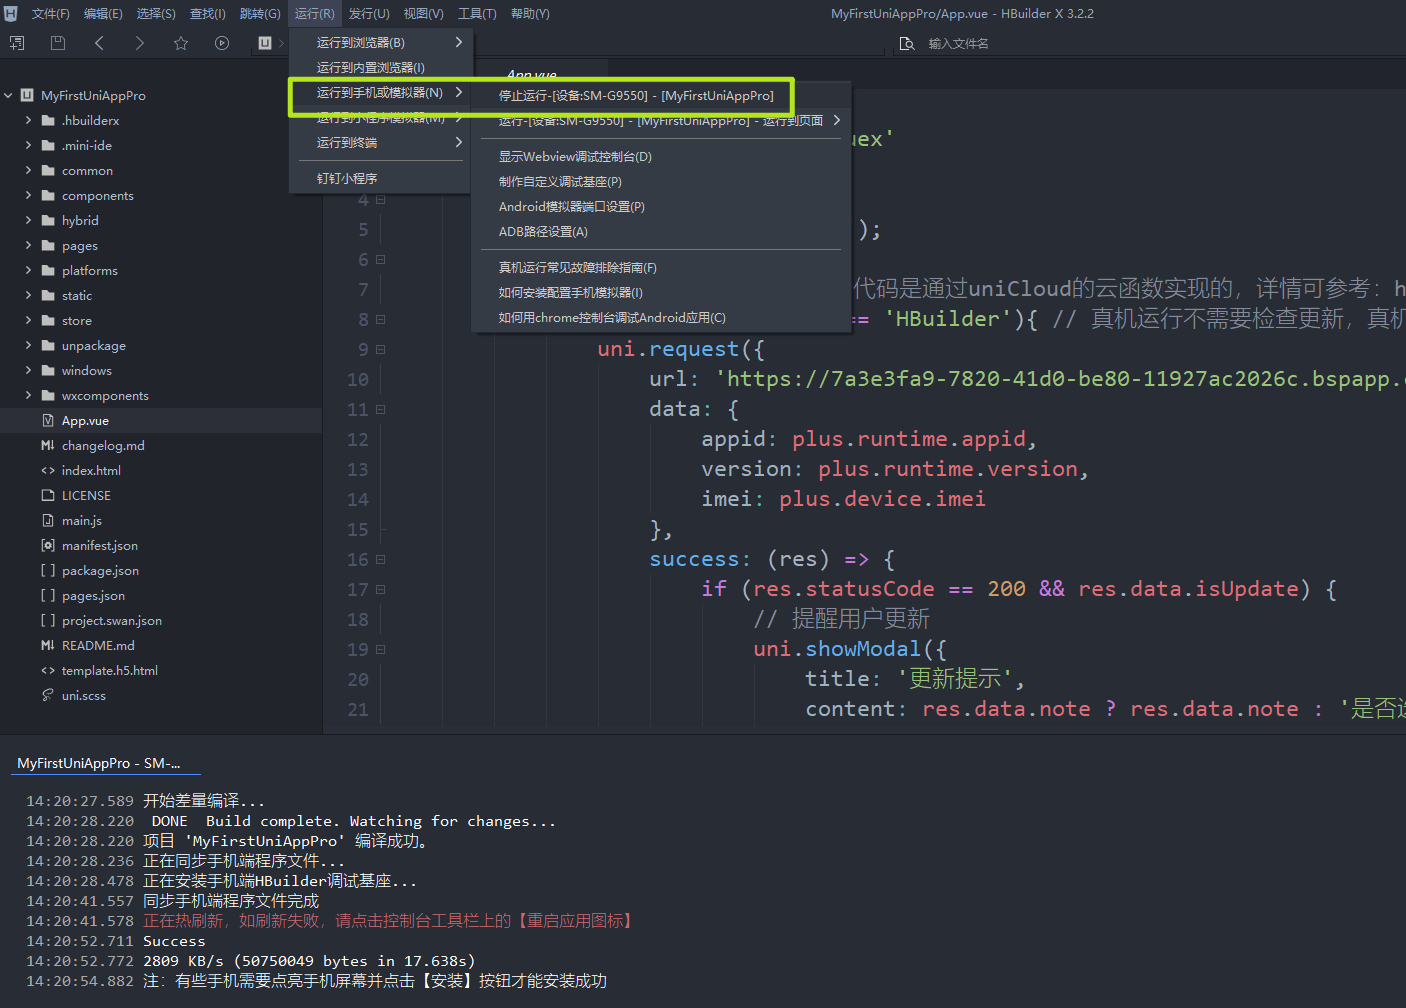This screenshot has width=1406, height=1008.
Task: Select ADB路径设置(A)
Action: [x=661, y=232]
